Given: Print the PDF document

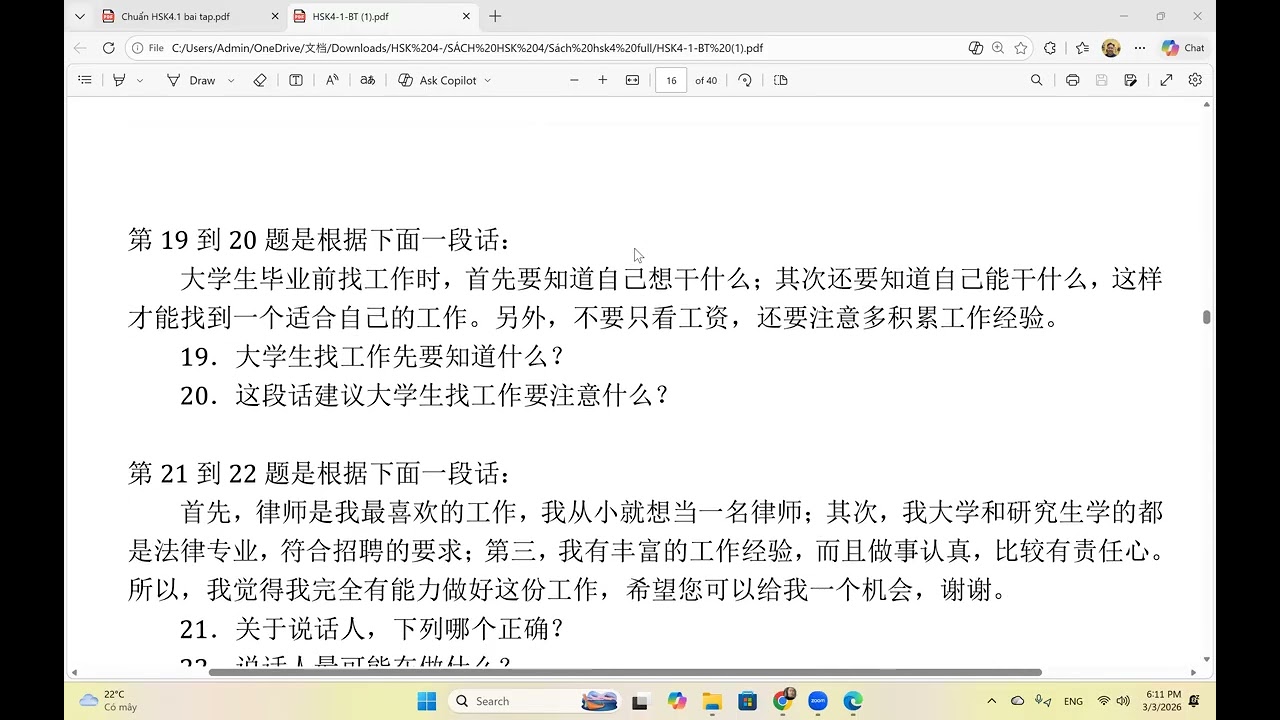Looking at the screenshot, I should [1073, 80].
